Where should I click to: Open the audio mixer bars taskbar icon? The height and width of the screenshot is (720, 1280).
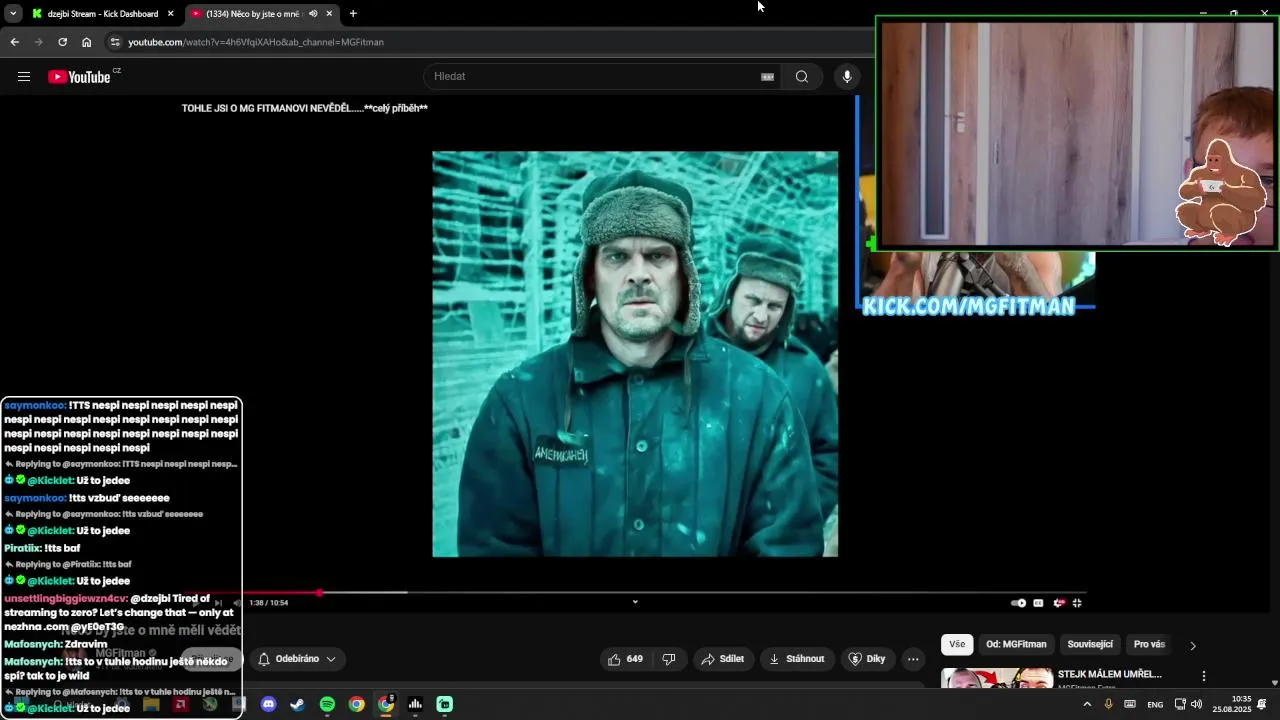click(415, 705)
